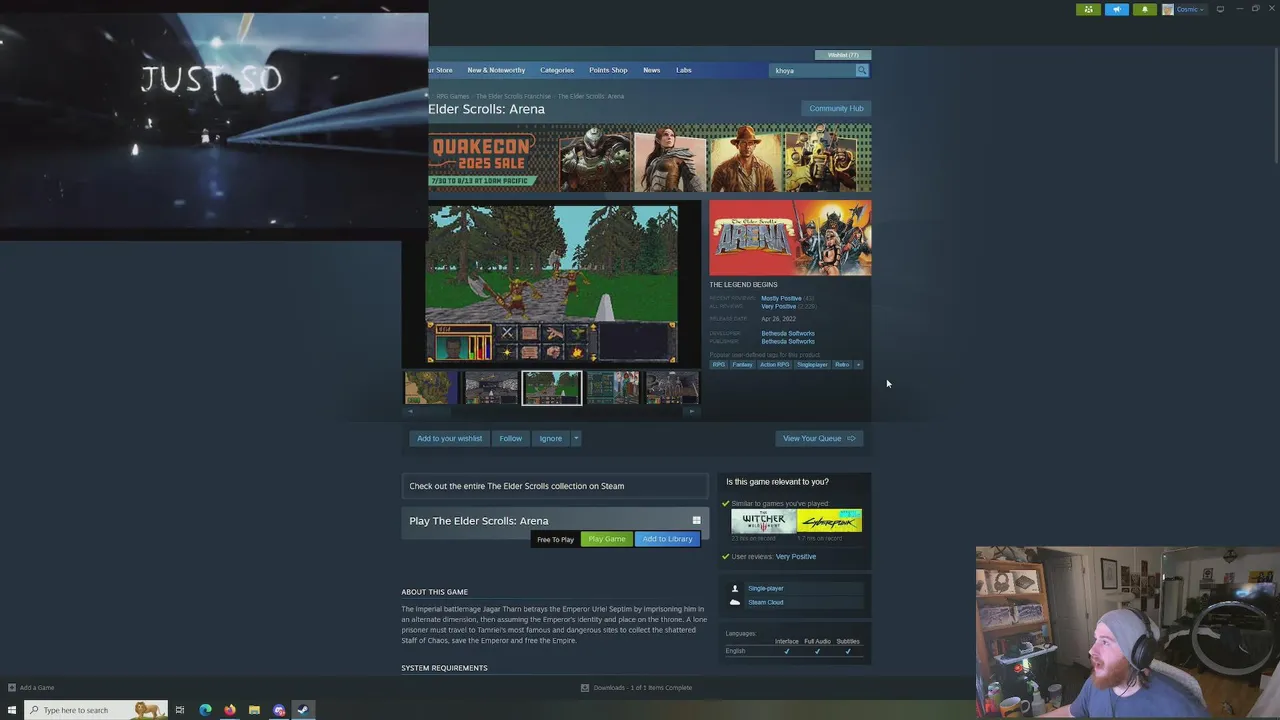Click View Your Queue button
The image size is (1280, 720).
(x=819, y=438)
